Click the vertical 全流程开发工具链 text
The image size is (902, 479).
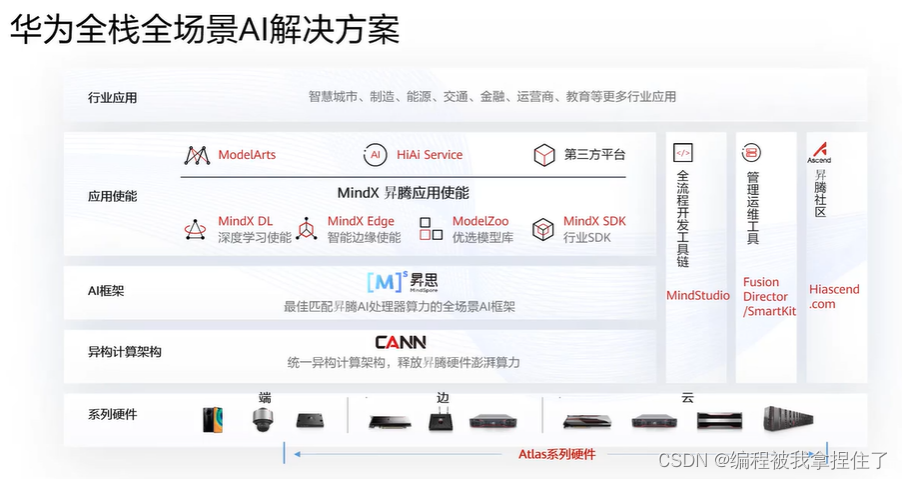click(683, 219)
